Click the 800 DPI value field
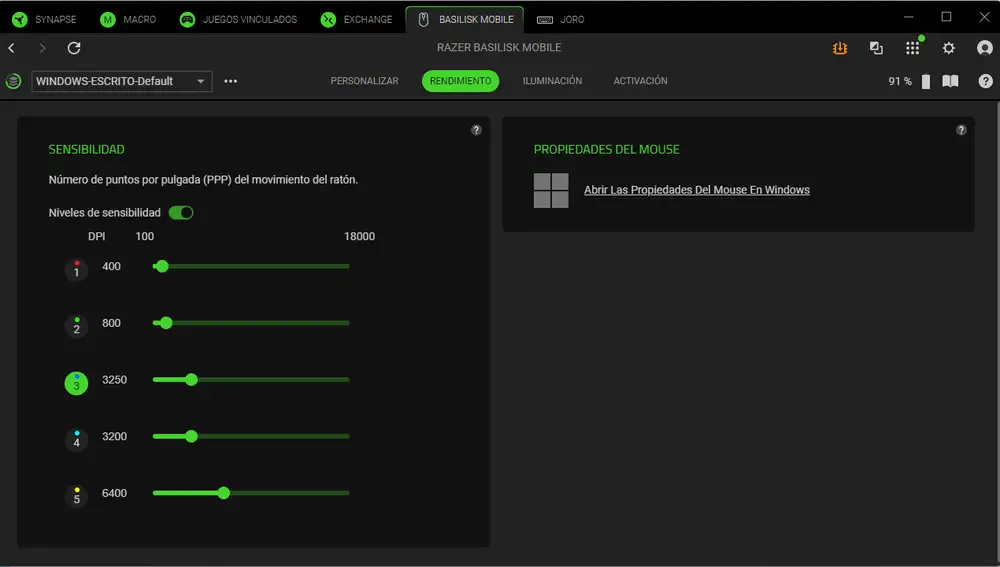Image resolution: width=1000 pixels, height=567 pixels. pos(112,323)
